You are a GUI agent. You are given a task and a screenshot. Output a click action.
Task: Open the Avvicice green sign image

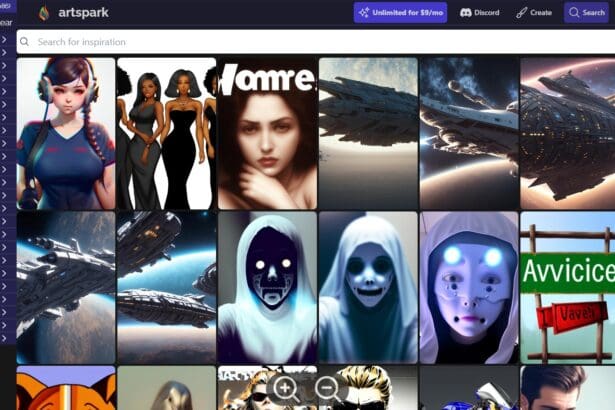click(x=568, y=288)
